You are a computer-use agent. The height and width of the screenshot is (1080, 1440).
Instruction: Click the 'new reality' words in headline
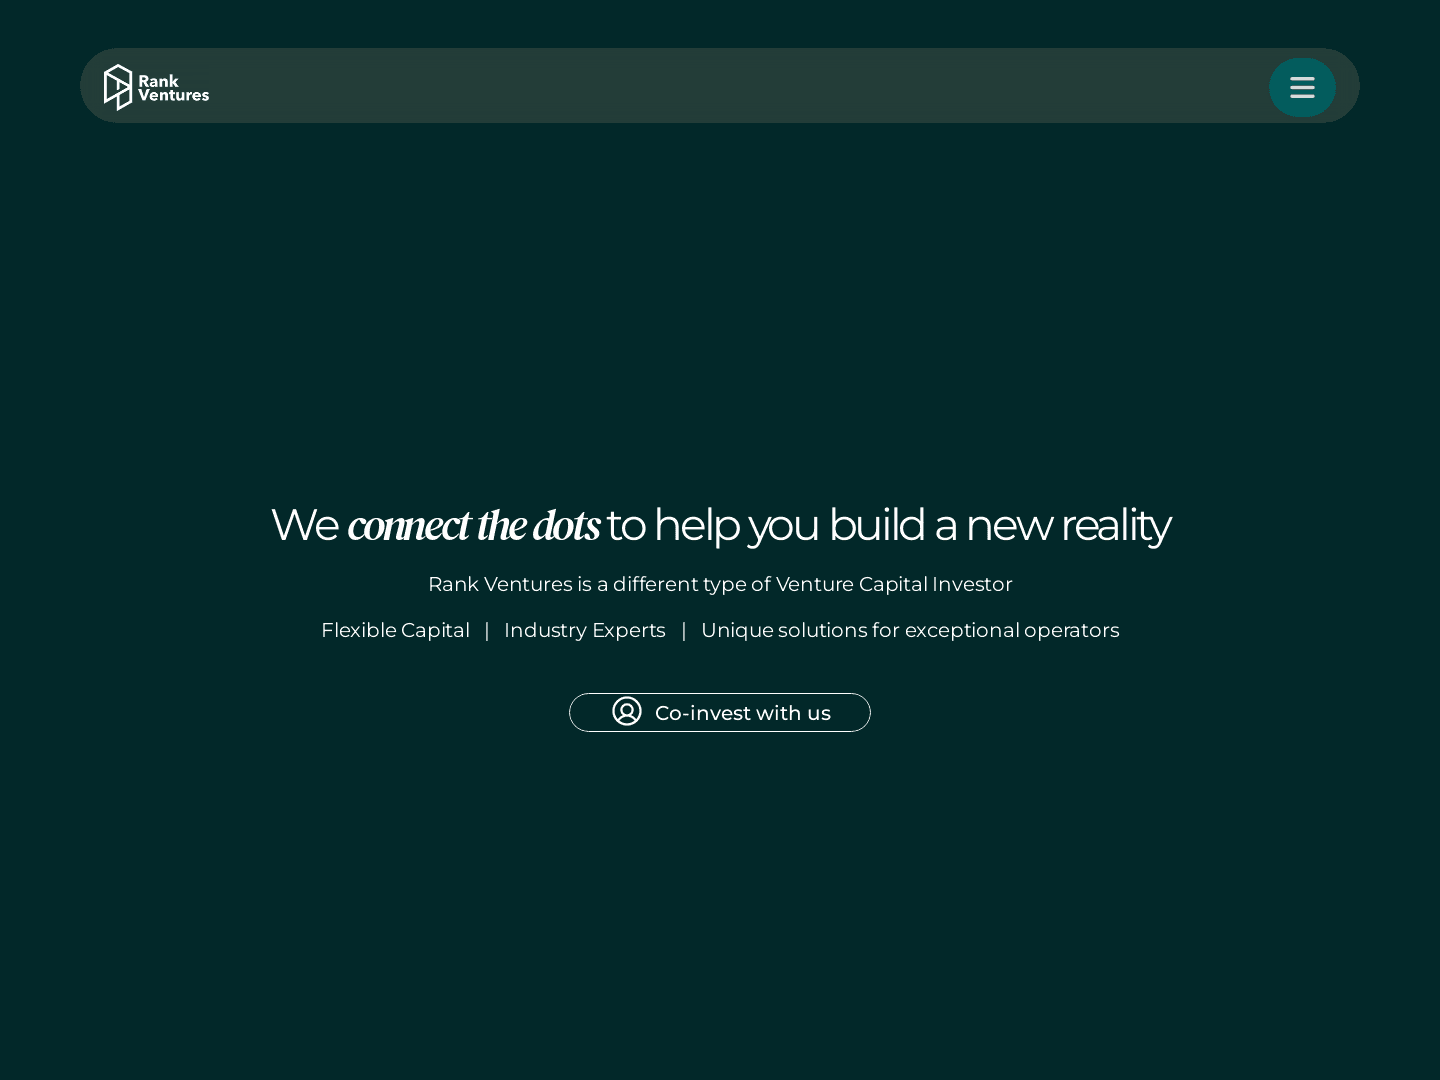pyautogui.click(x=1067, y=525)
